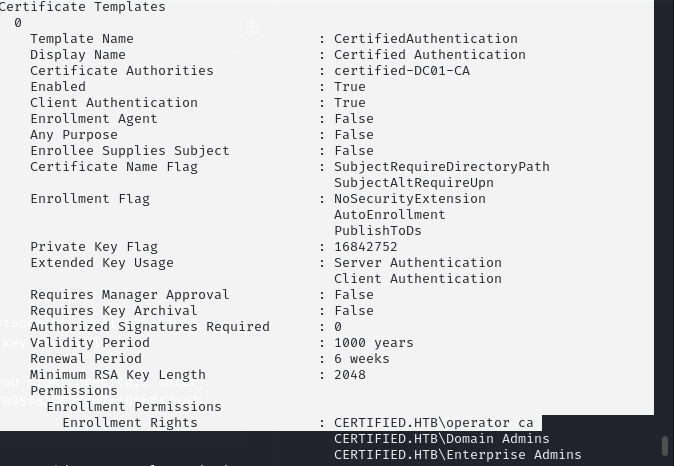The width and height of the screenshot is (674, 466).
Task: Click the CertifiedAuthentication template name value
Action: 425,39
